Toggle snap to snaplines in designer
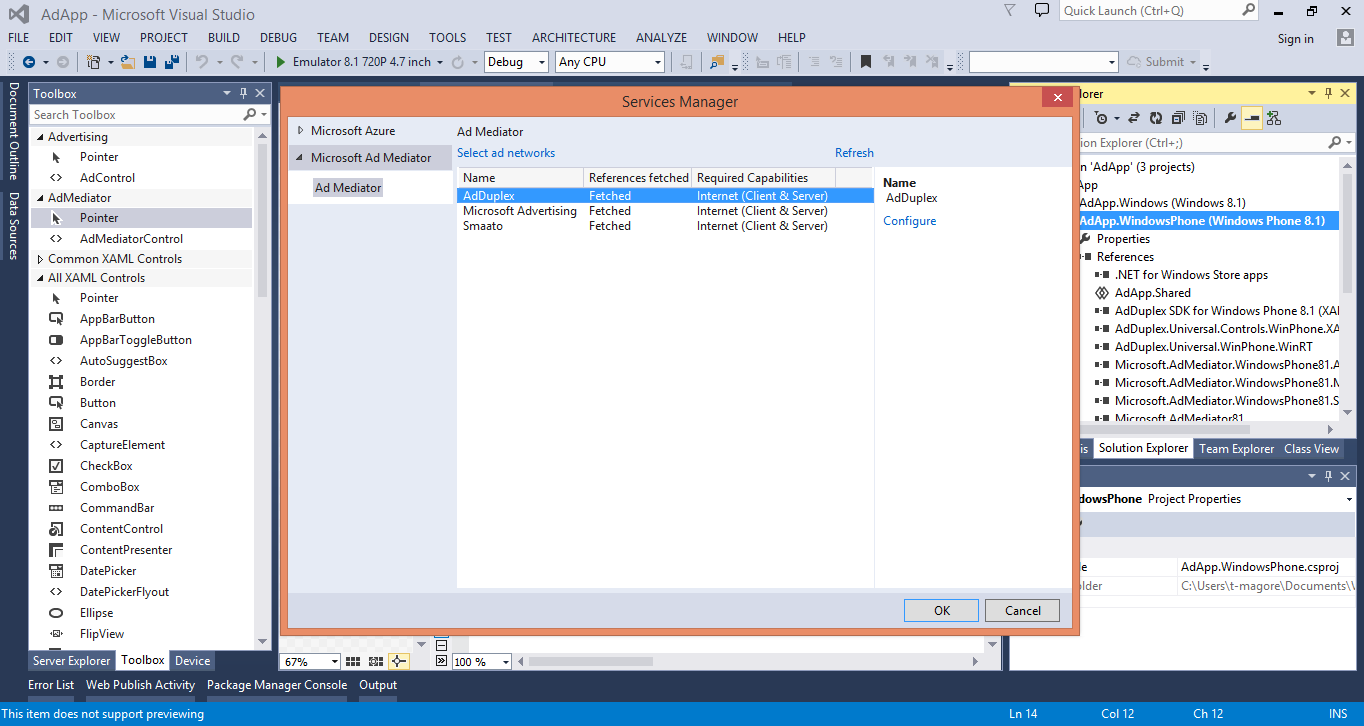This screenshot has height=726, width=1364. 399,662
